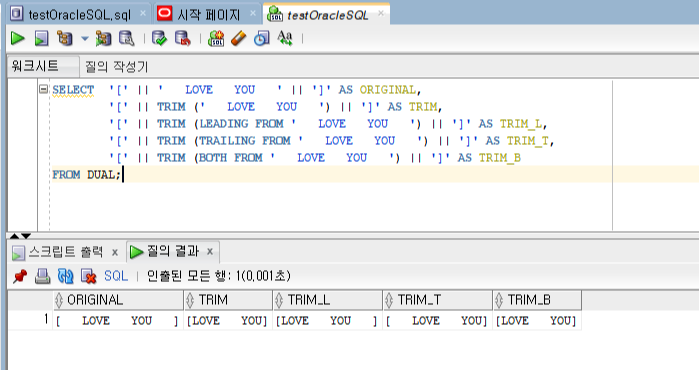Screen dimensions: 699x370
Task: Open the 질의 결과 tab
Action: point(173,251)
